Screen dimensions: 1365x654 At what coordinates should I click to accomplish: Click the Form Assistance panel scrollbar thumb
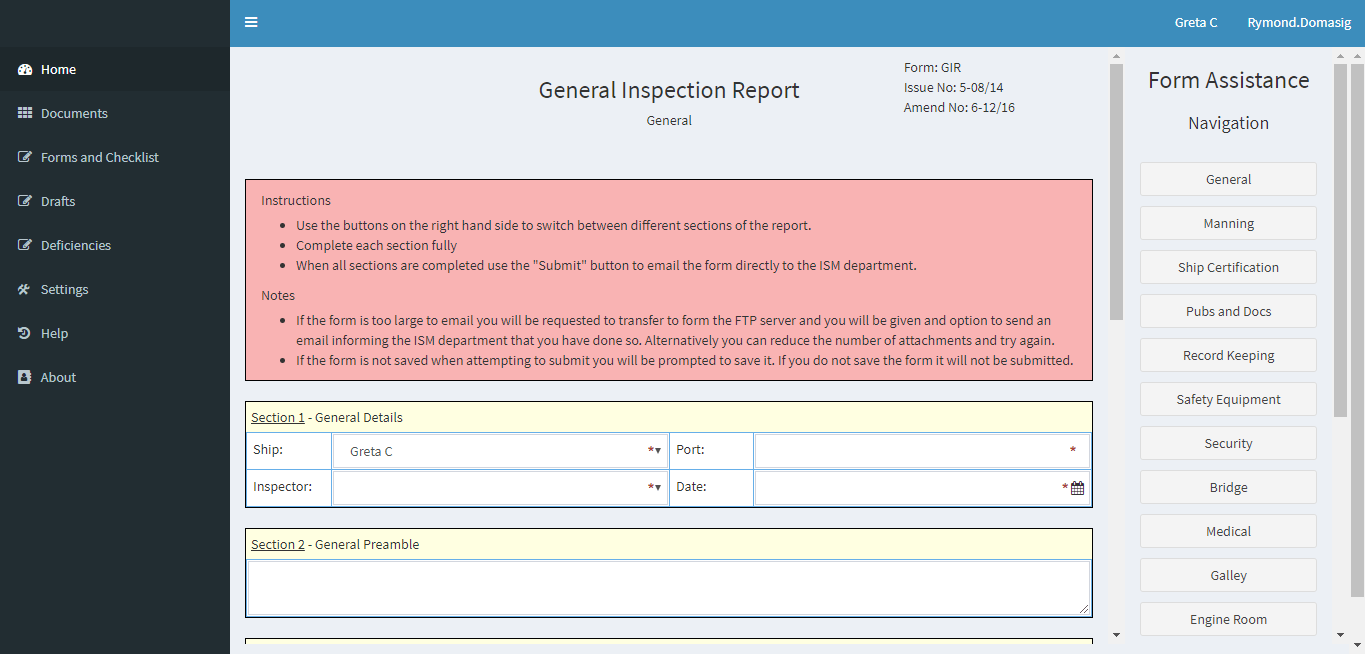point(1341,240)
